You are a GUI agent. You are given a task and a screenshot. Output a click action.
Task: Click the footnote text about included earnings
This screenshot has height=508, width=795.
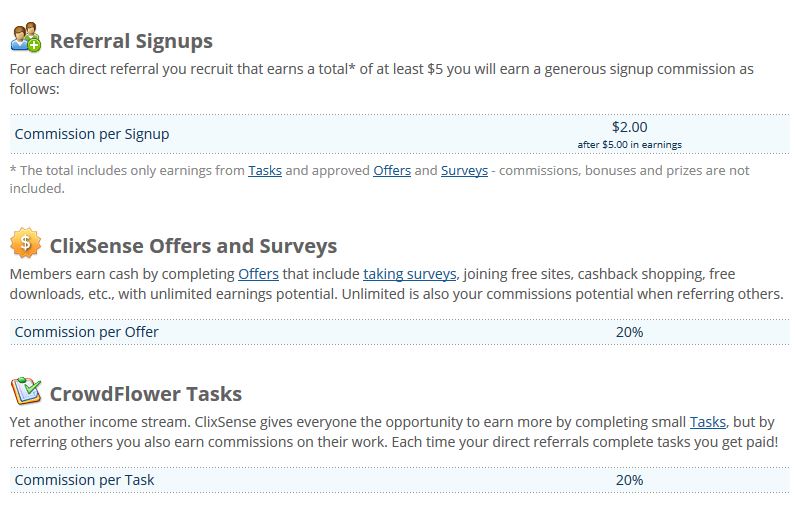[x=379, y=179]
